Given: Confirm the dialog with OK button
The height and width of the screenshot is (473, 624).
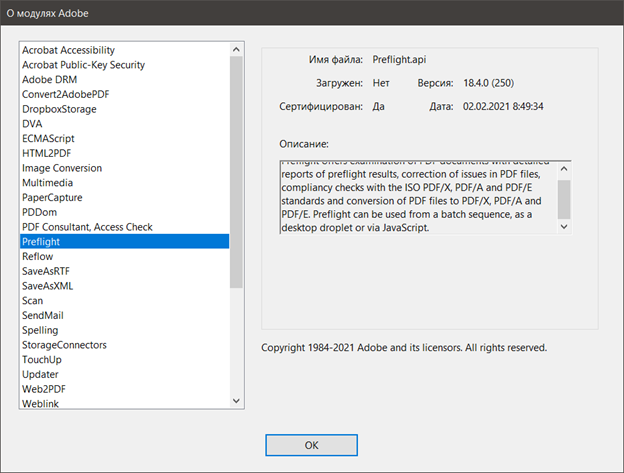Looking at the screenshot, I should pos(312,445).
